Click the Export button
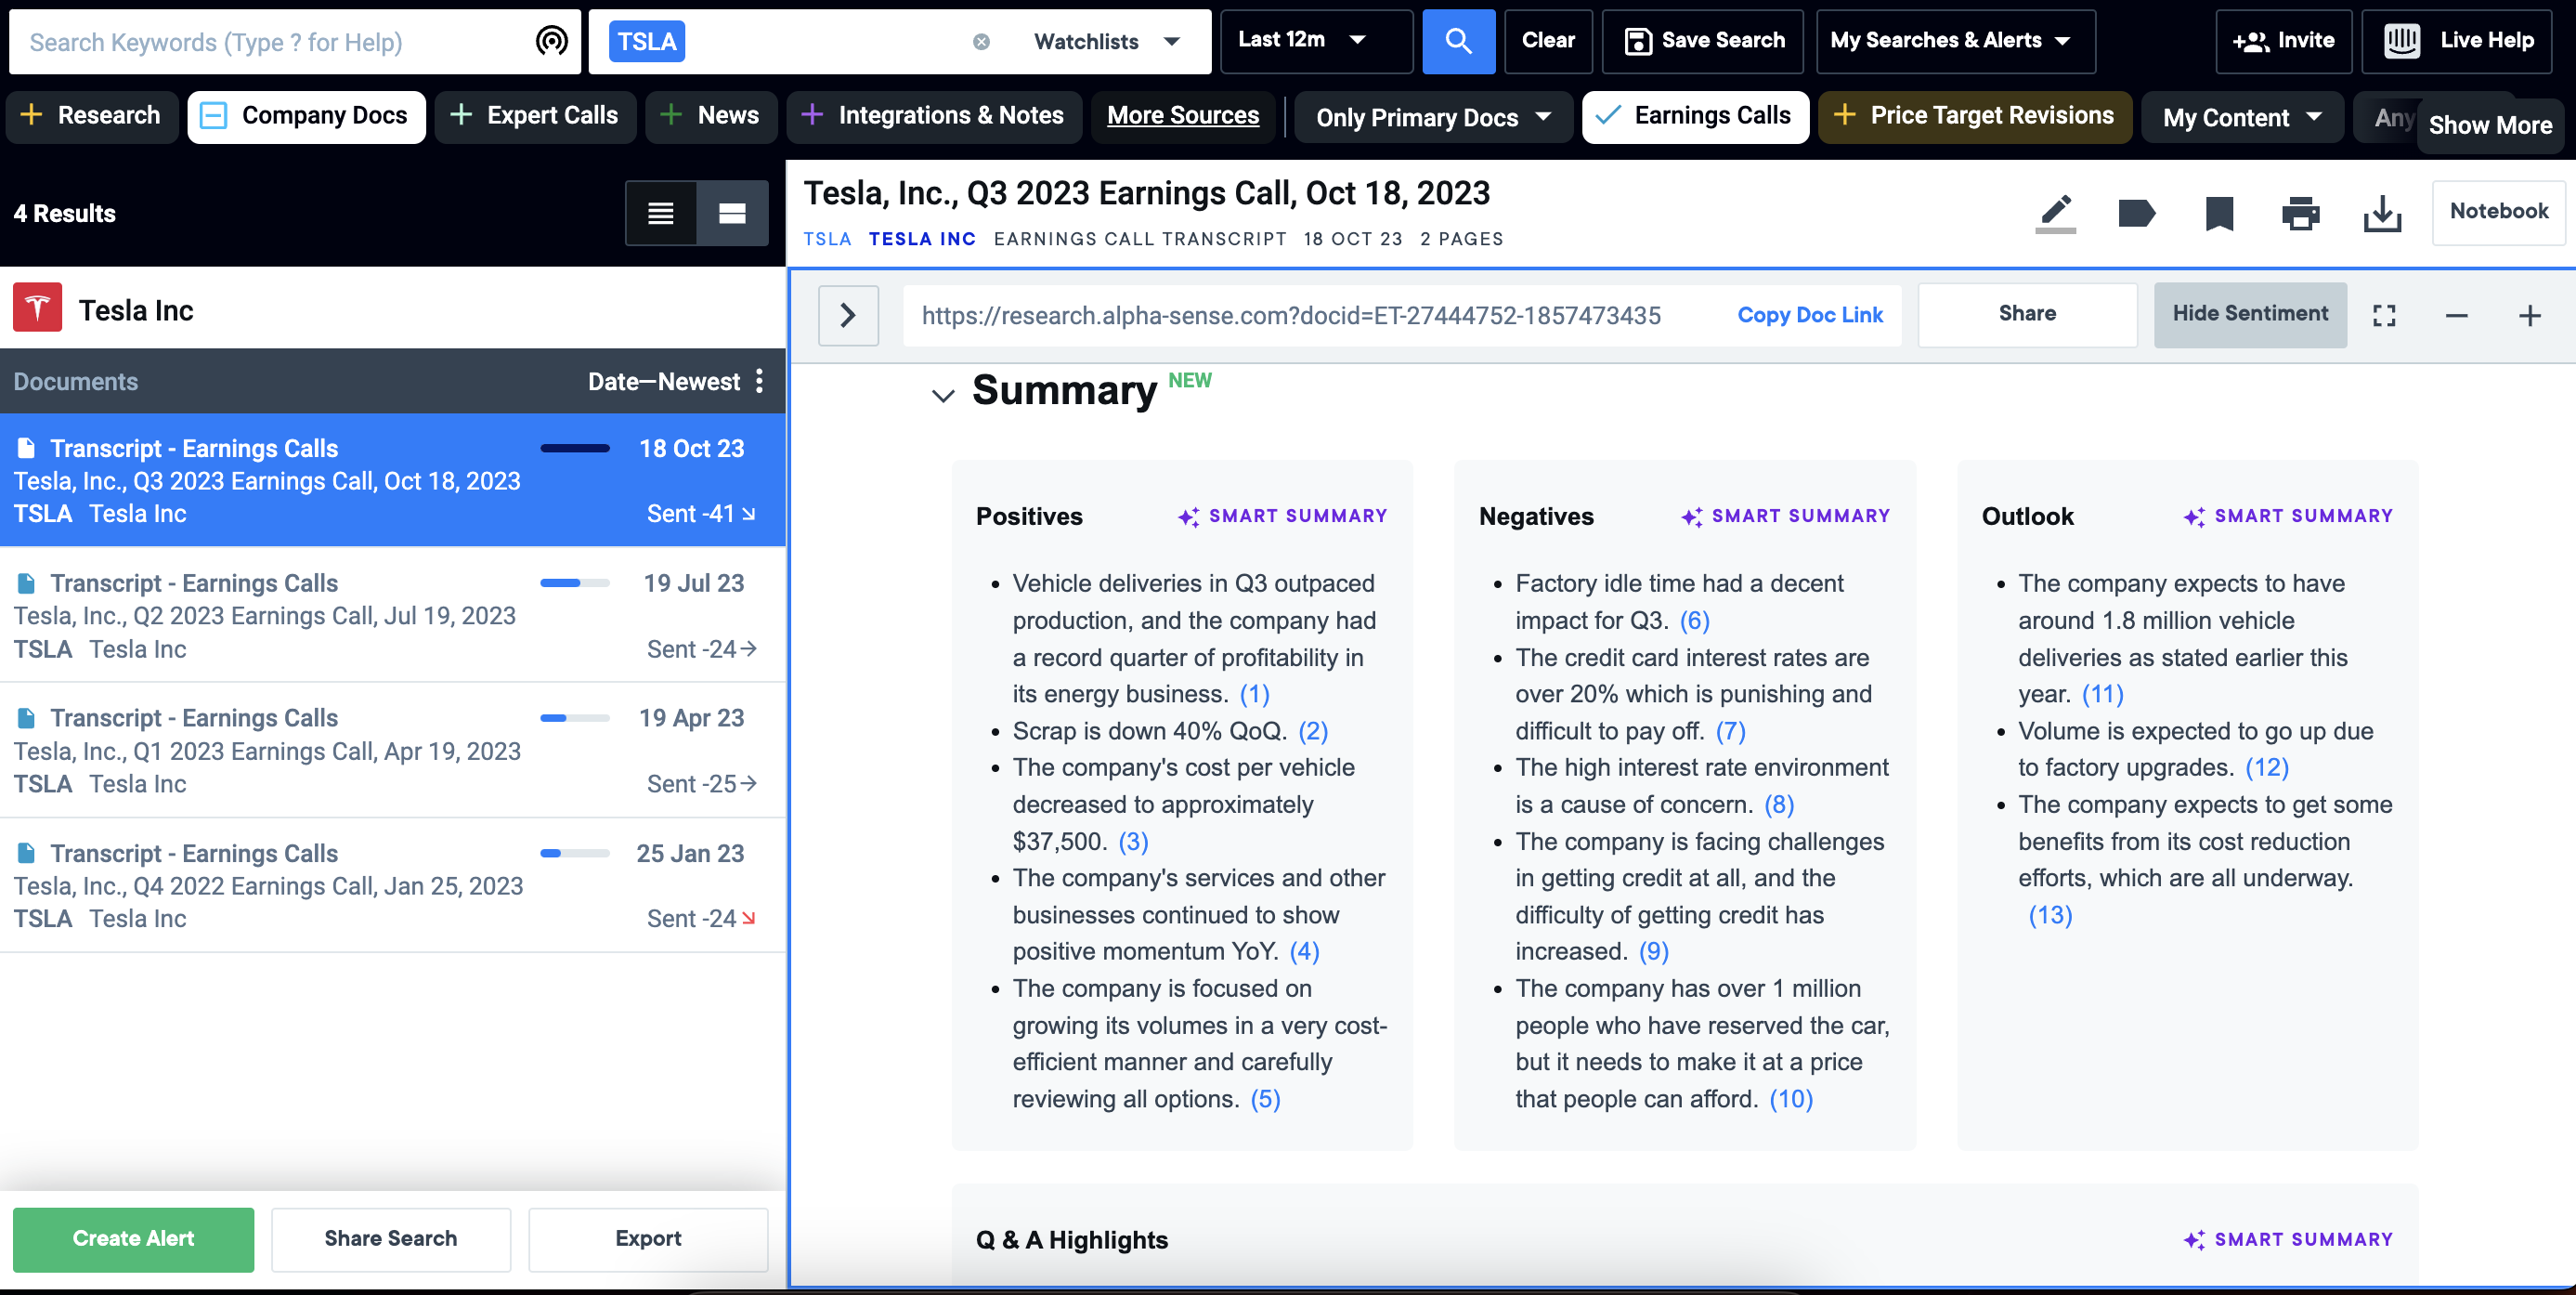The width and height of the screenshot is (2576, 1295). coord(648,1239)
